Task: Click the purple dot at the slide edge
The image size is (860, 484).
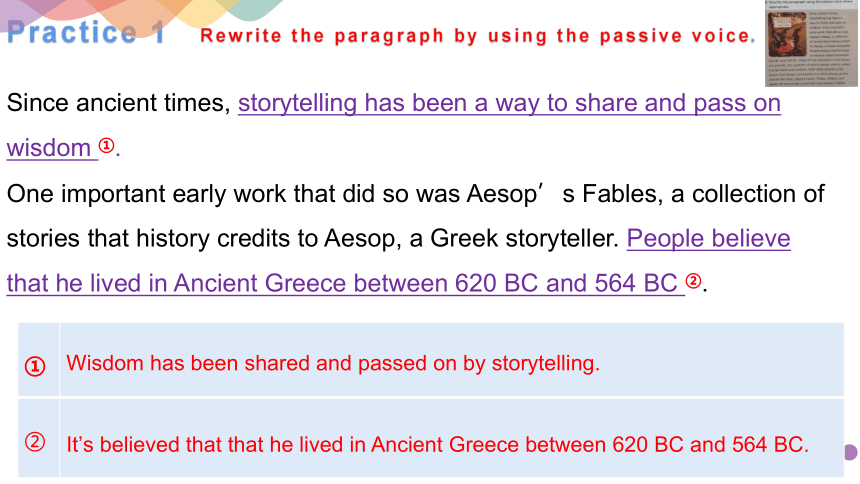Action: click(851, 453)
